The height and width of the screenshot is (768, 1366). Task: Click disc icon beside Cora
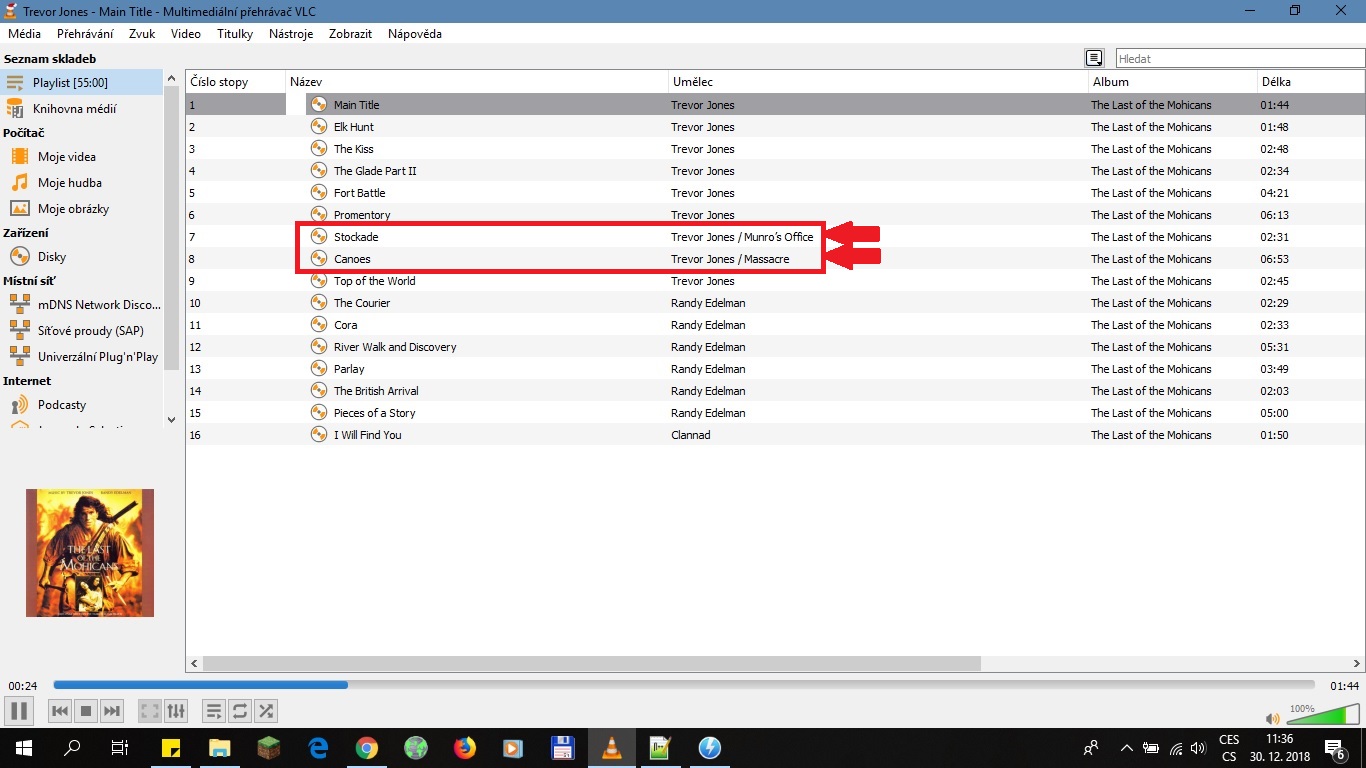(319, 325)
